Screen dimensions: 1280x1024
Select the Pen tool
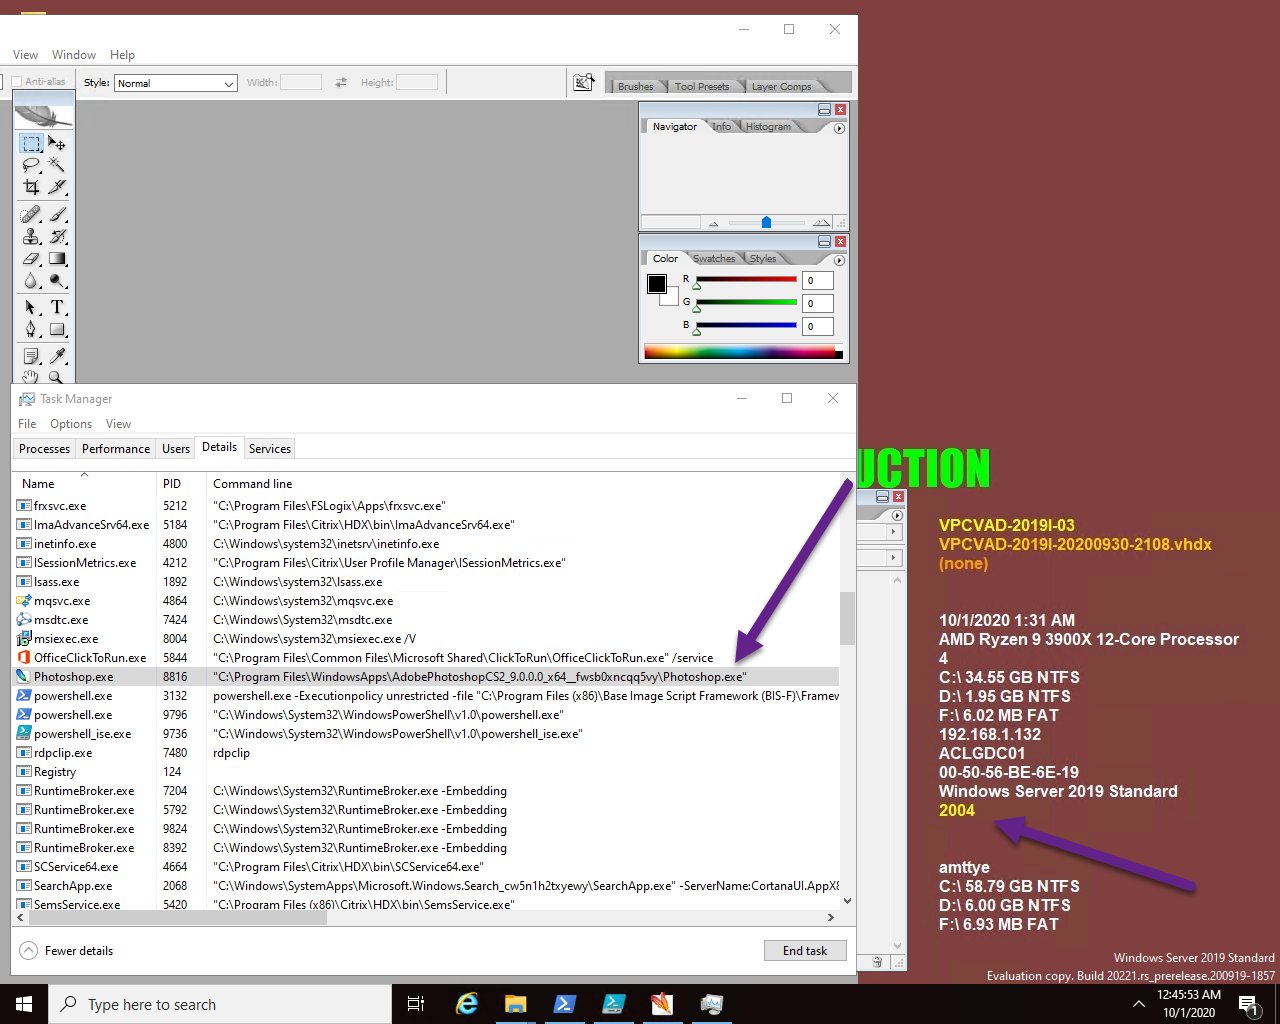click(x=32, y=329)
